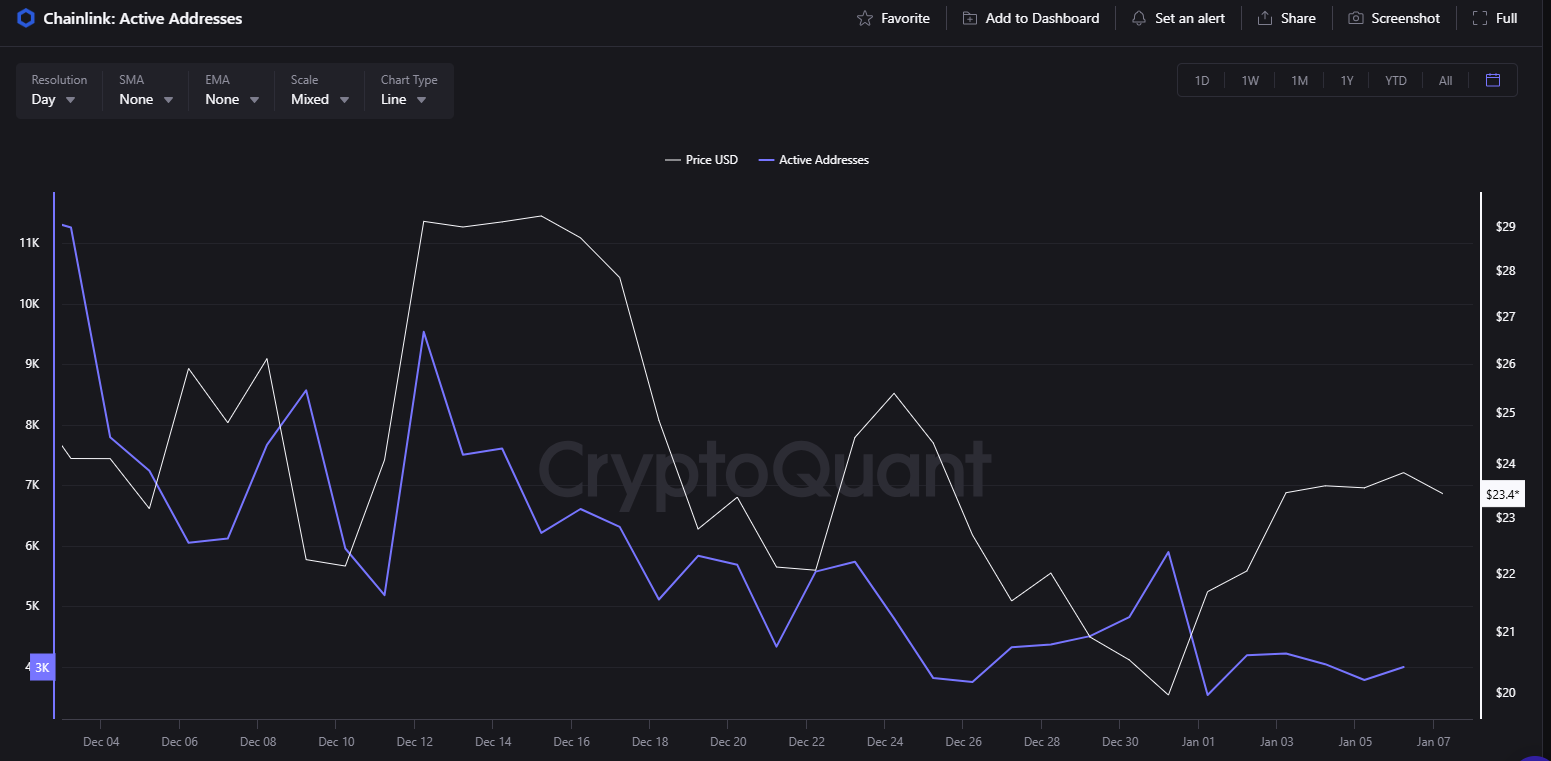Click the Full button label
The height and width of the screenshot is (761, 1551).
(1507, 18)
